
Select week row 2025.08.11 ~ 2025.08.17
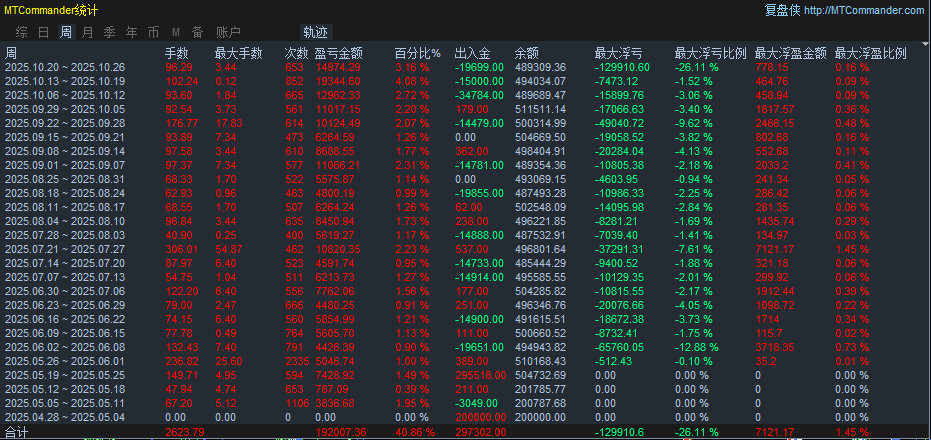[x=466, y=207]
